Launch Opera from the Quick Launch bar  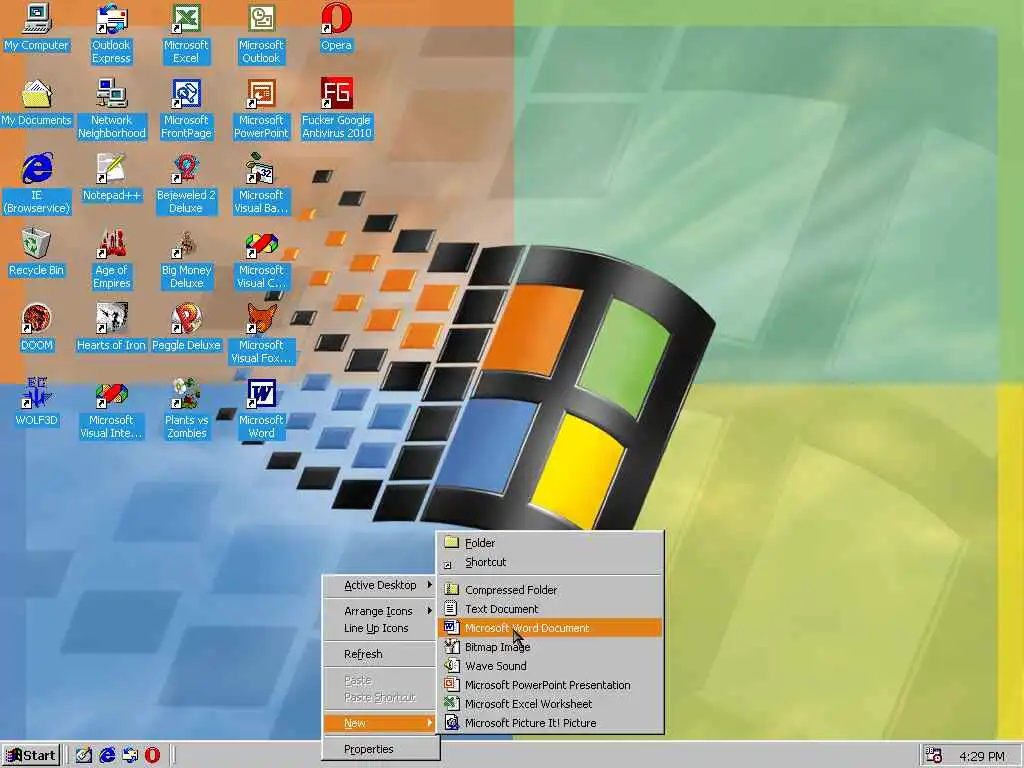(152, 756)
